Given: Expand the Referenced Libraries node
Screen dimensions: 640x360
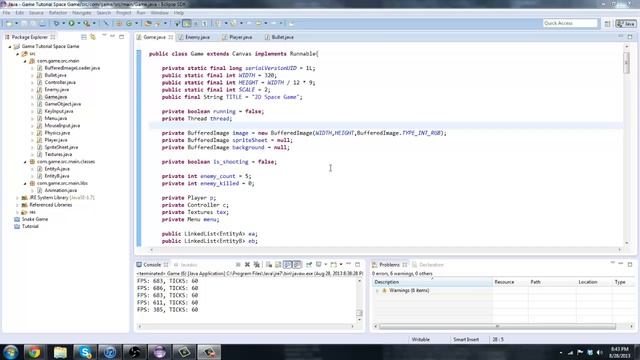Looking at the screenshot, I should (18, 205).
